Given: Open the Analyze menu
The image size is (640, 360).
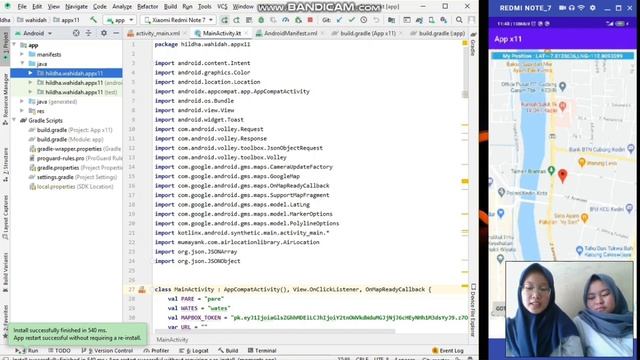Looking at the screenshot, I should [x=122, y=7].
